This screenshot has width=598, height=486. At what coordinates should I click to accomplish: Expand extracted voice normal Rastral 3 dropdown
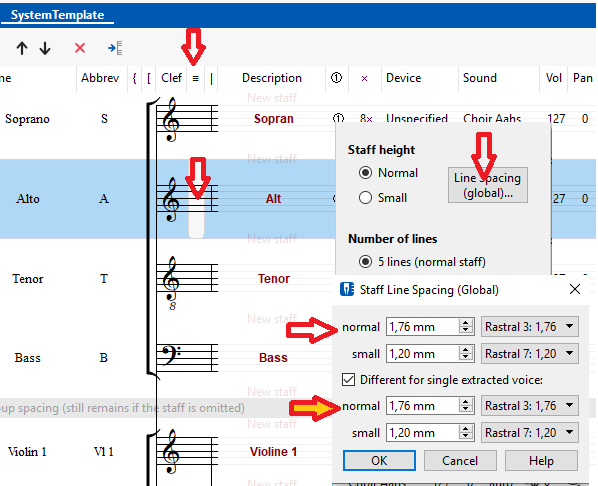click(530, 406)
